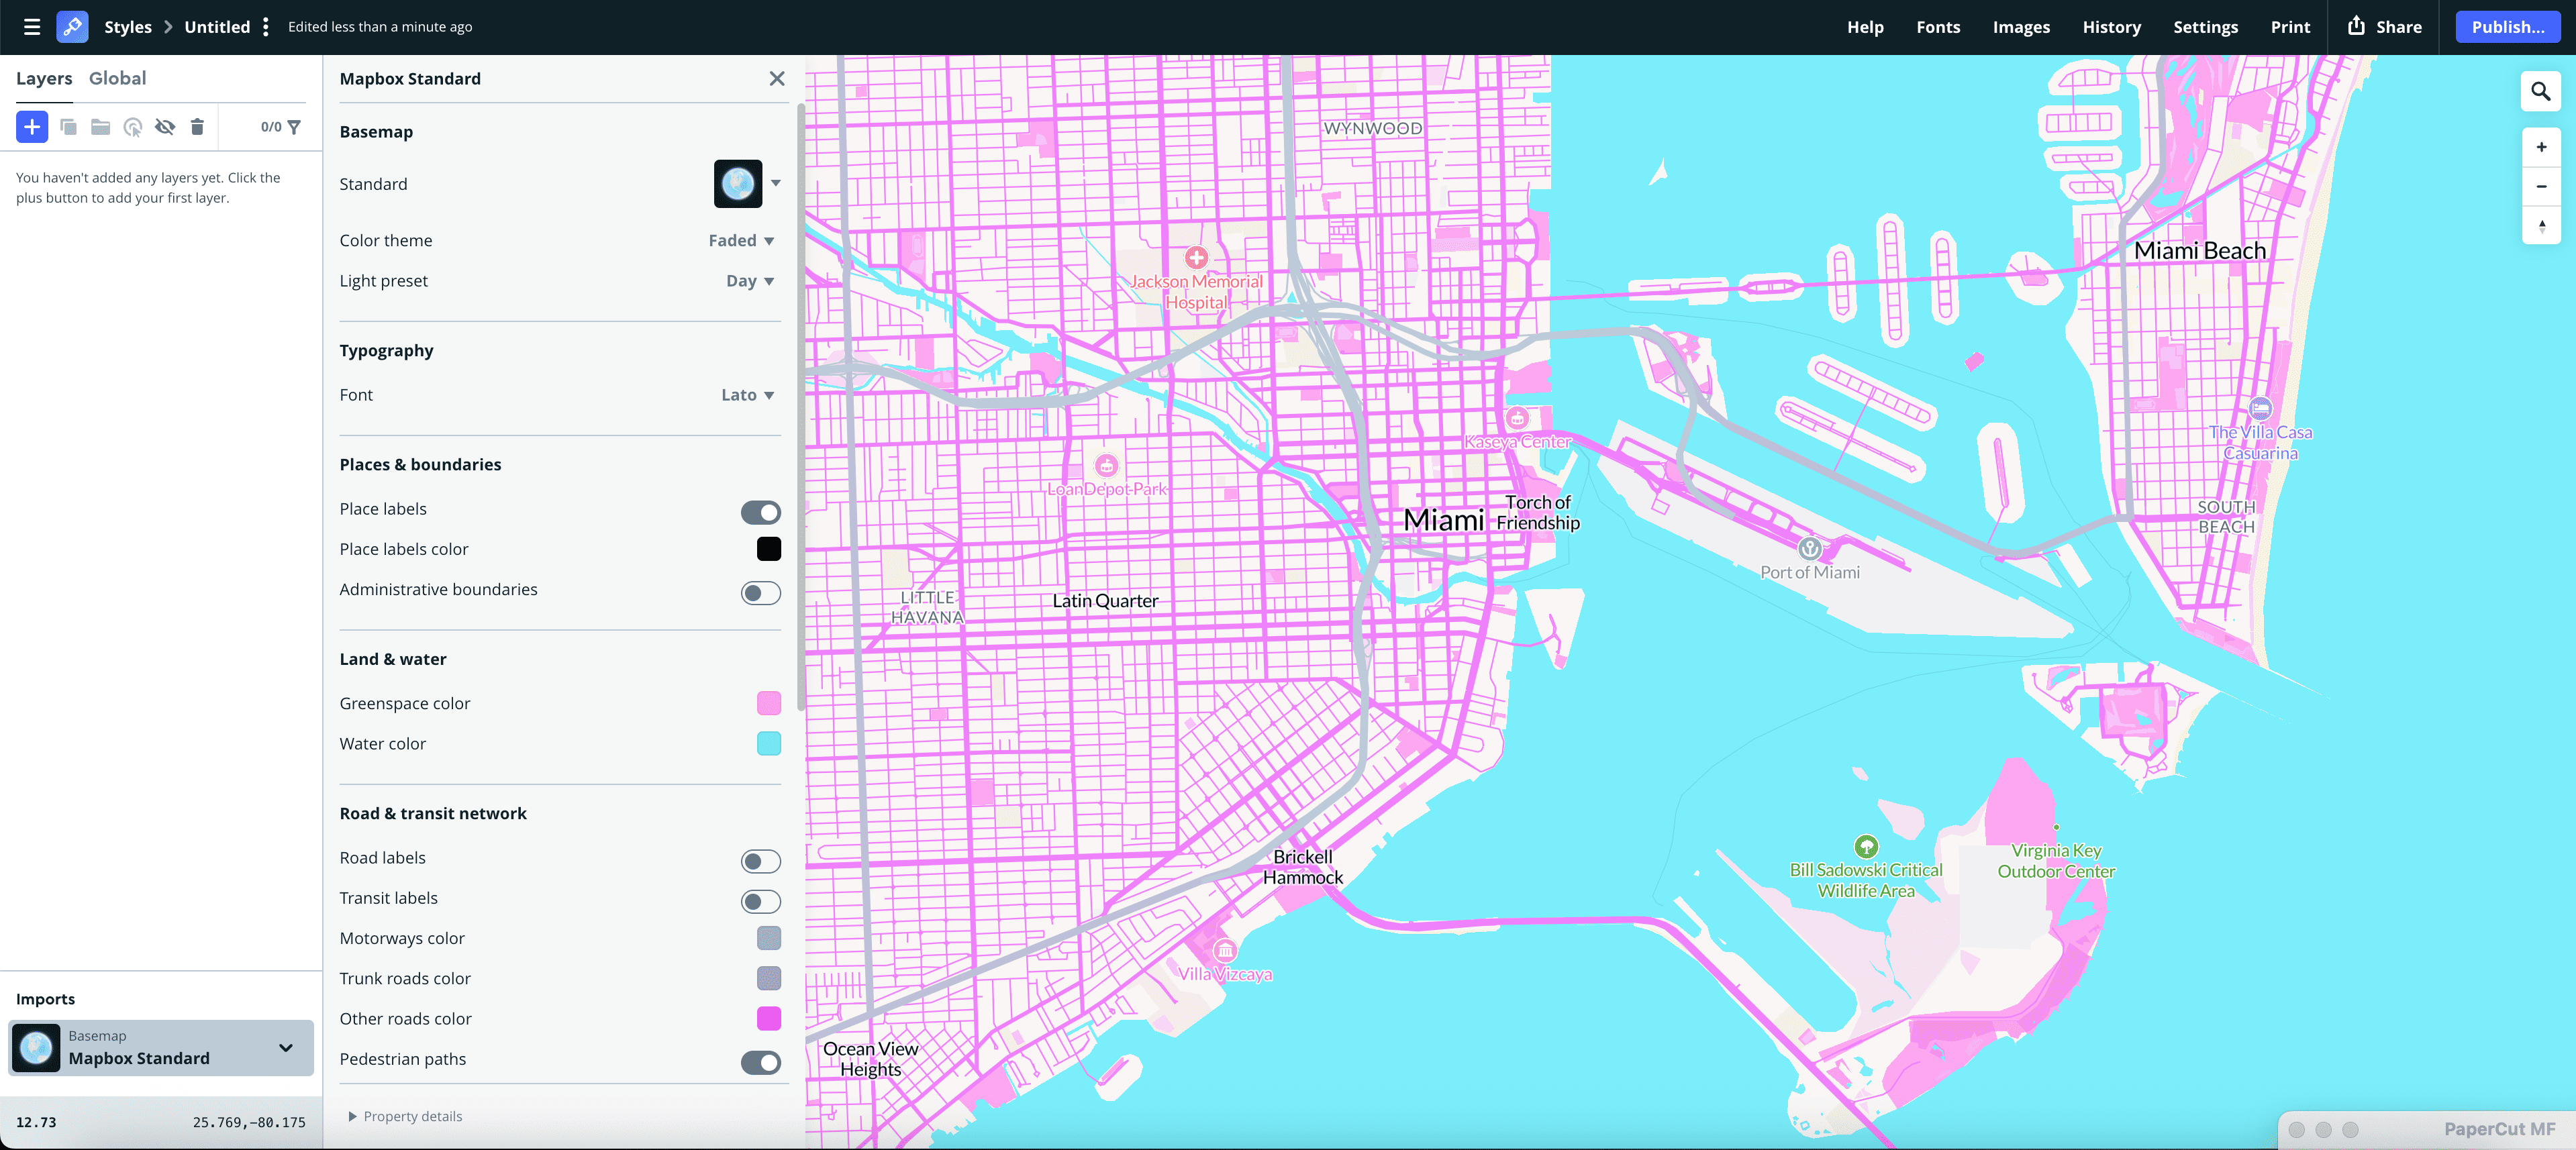Screen dimensions: 2576x1150
Task: Click the delete layer trash icon
Action: 197,127
